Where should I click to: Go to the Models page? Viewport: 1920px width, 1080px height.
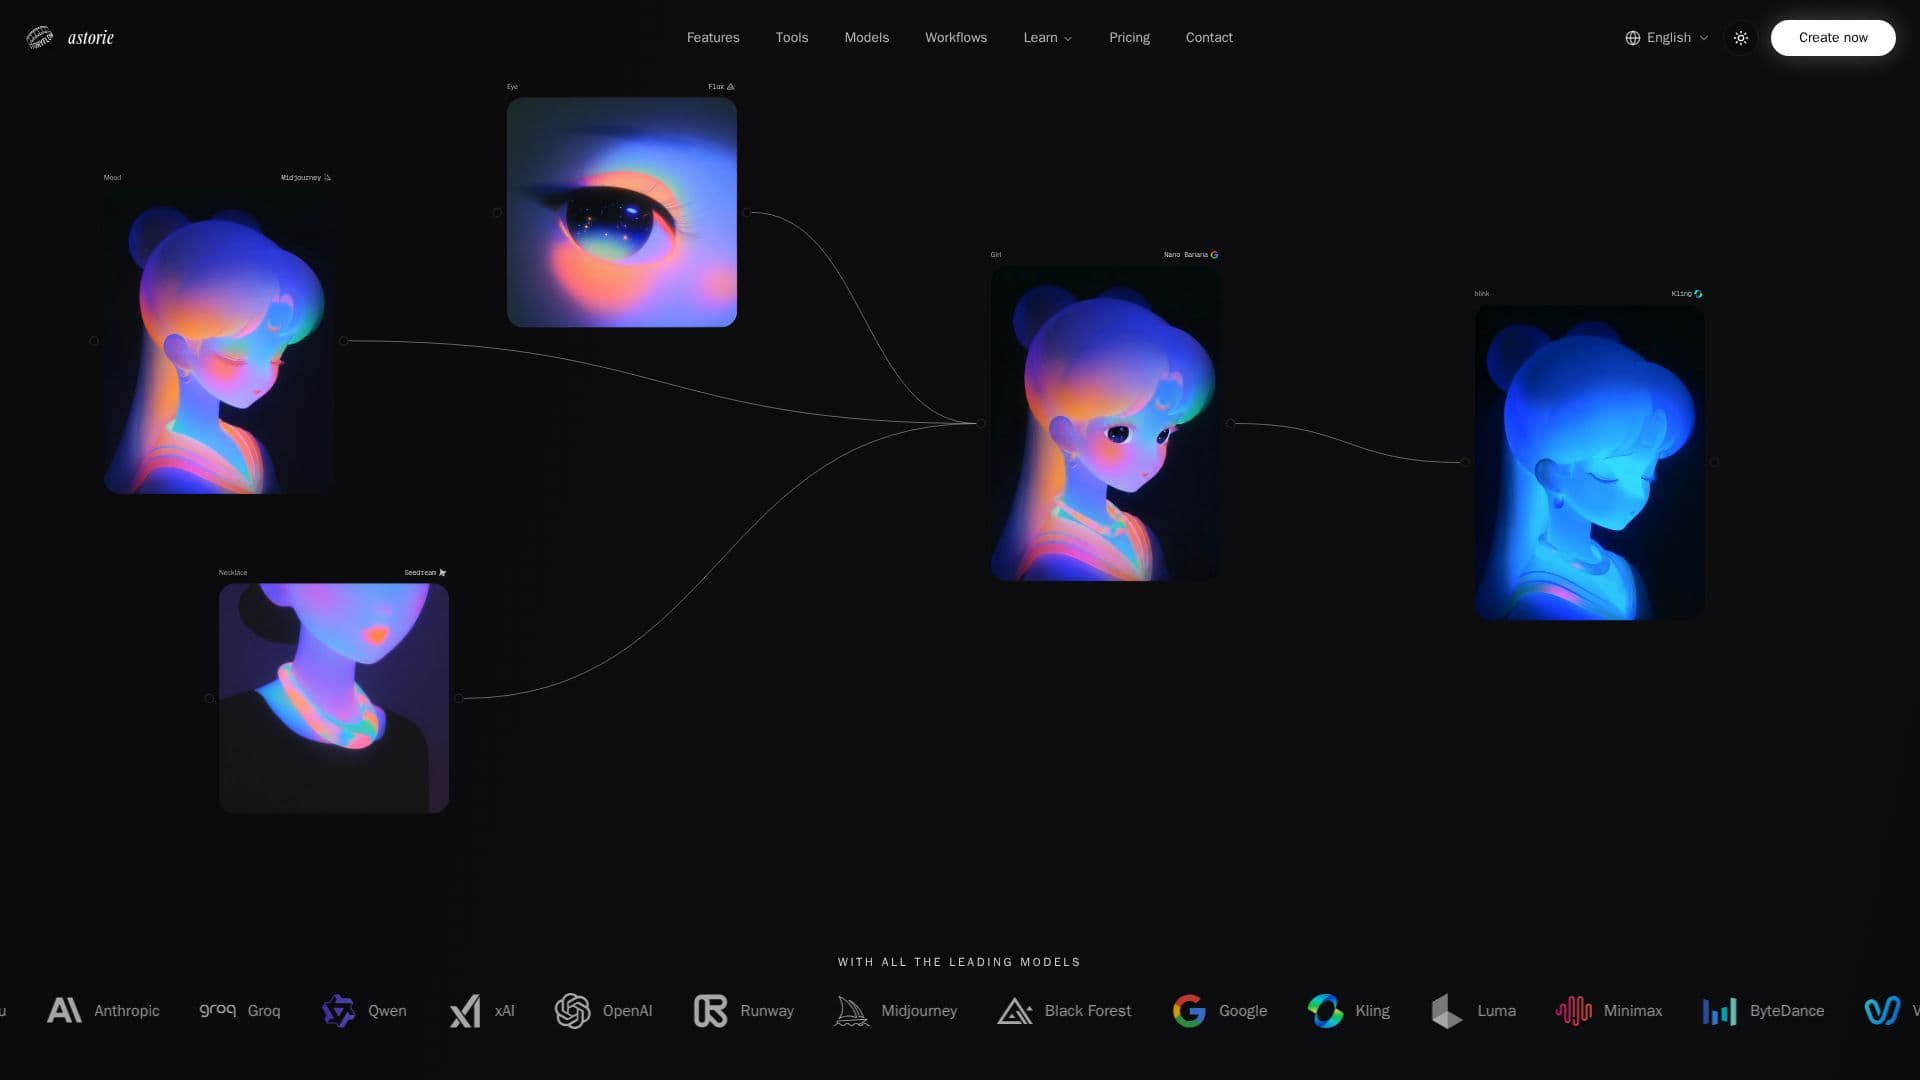click(866, 38)
